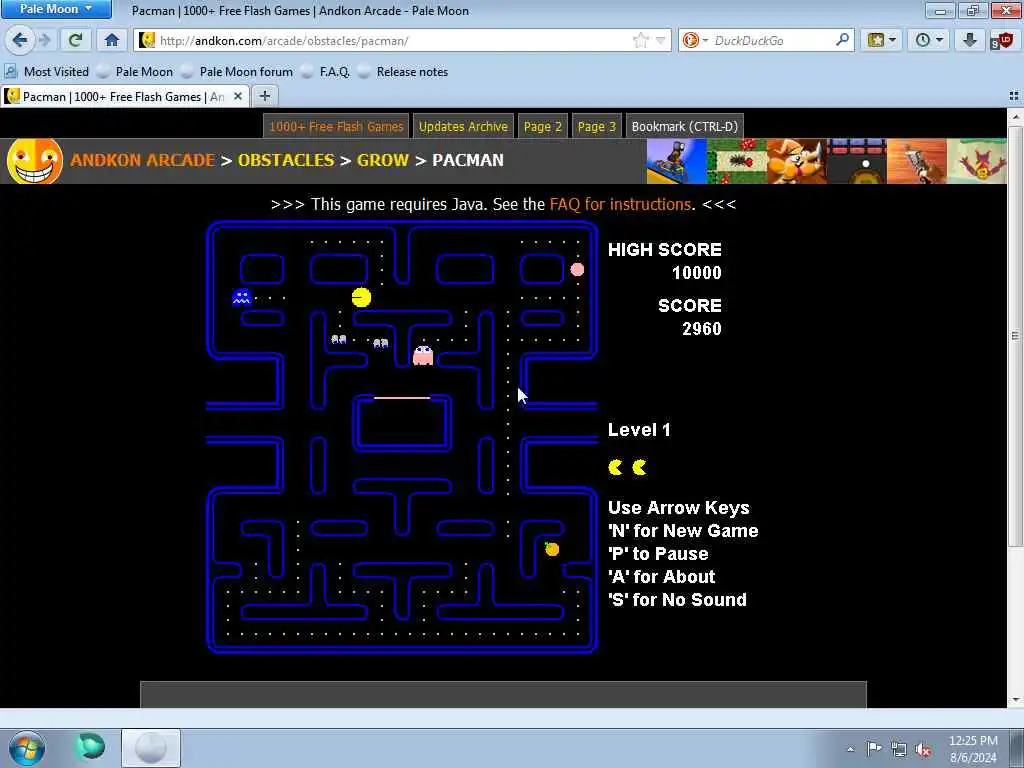Screen dimensions: 1024x768
Task: Go to Page 3 link
Action: tap(597, 127)
